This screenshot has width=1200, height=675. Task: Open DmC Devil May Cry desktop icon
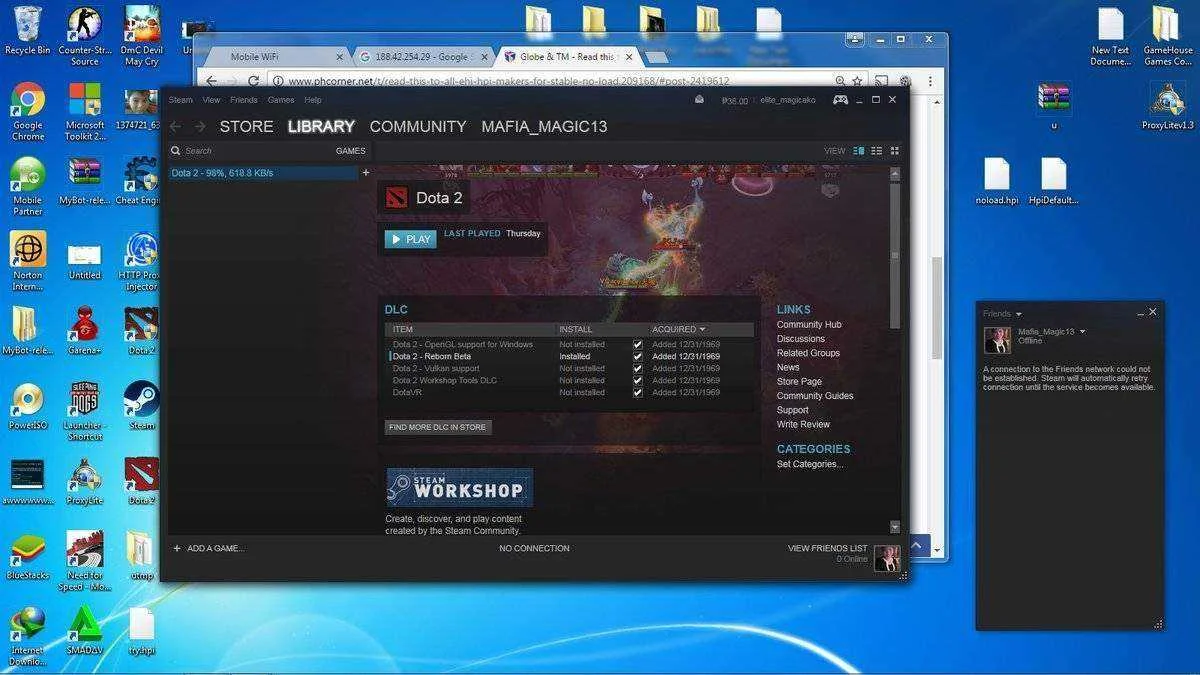tap(142, 23)
